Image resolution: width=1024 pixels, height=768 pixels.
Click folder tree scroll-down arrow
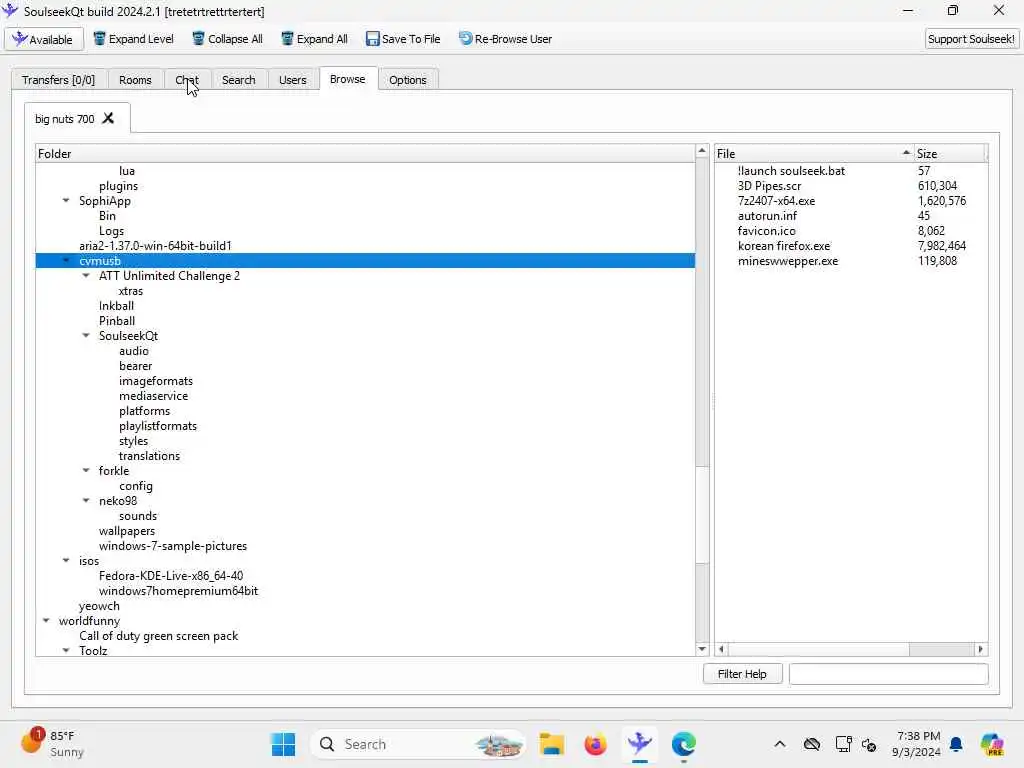[x=702, y=648]
